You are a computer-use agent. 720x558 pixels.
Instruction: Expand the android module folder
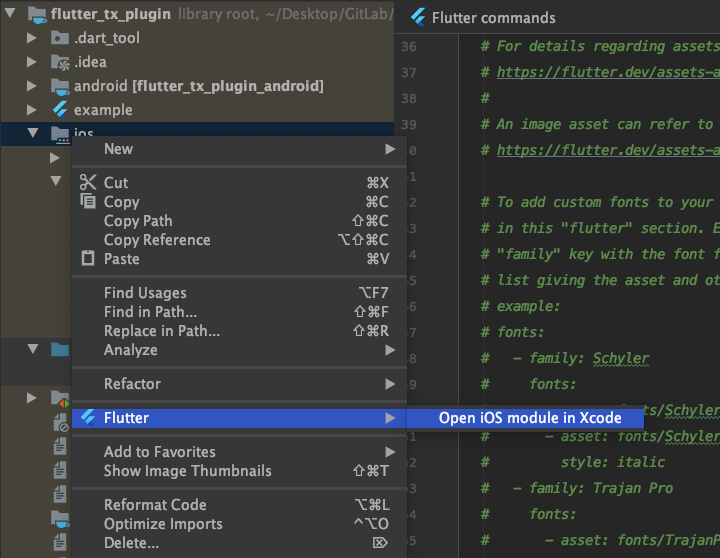(x=31, y=86)
